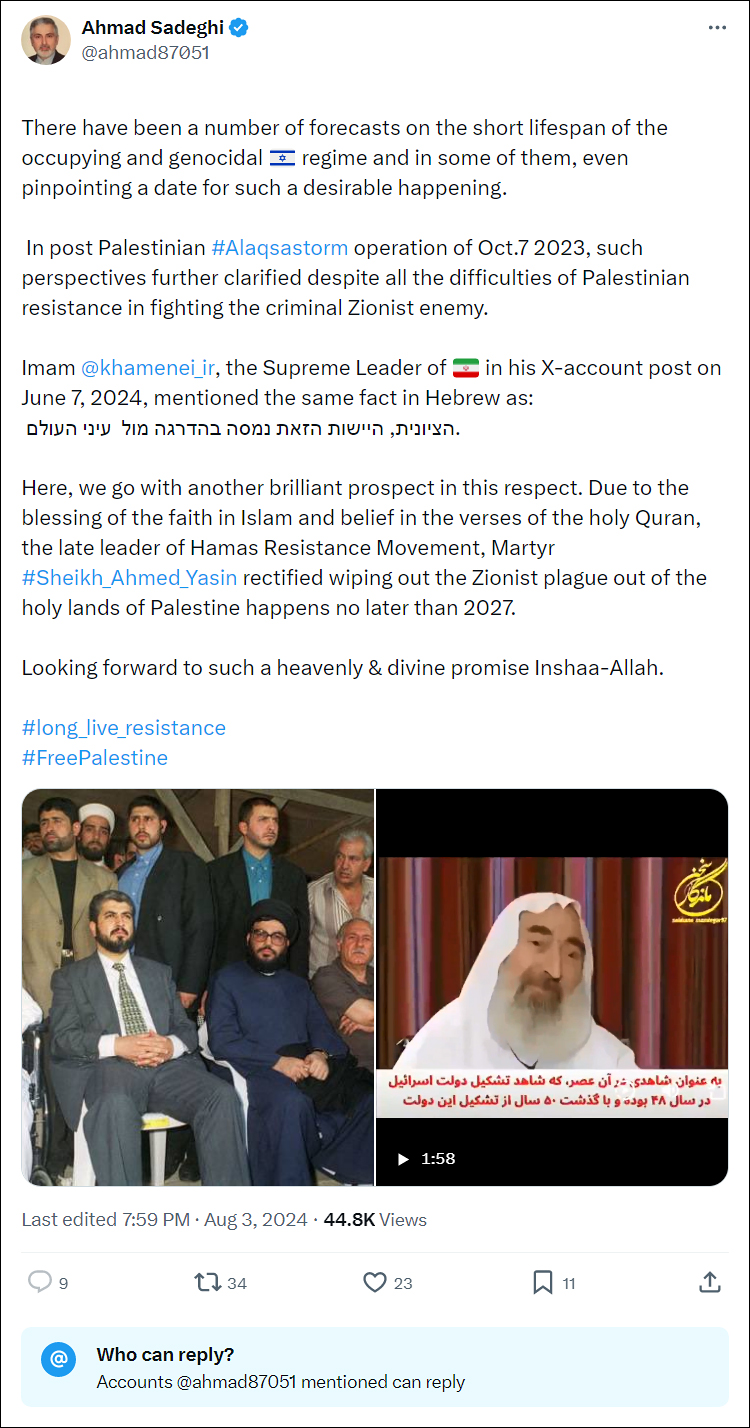Image resolution: width=750 pixels, height=1428 pixels.
Task: Click the repost arrows icon
Action: [x=208, y=1282]
